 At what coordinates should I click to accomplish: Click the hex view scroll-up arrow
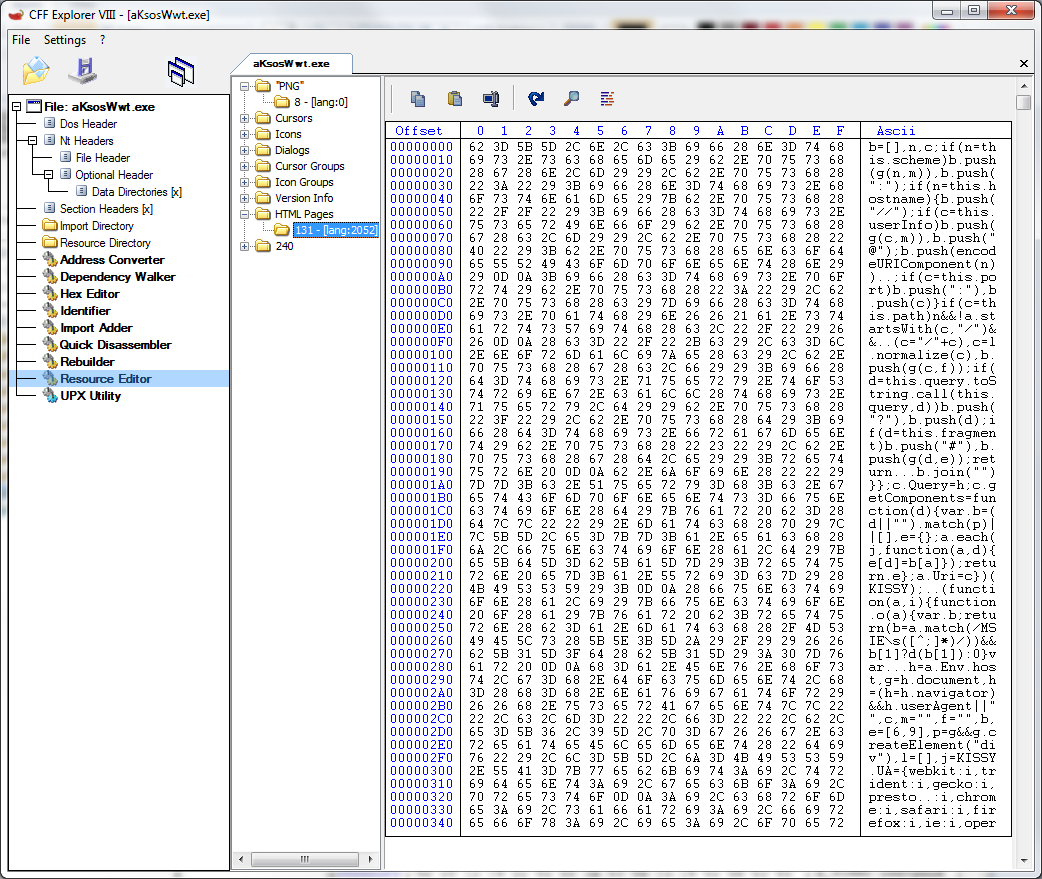(1023, 86)
